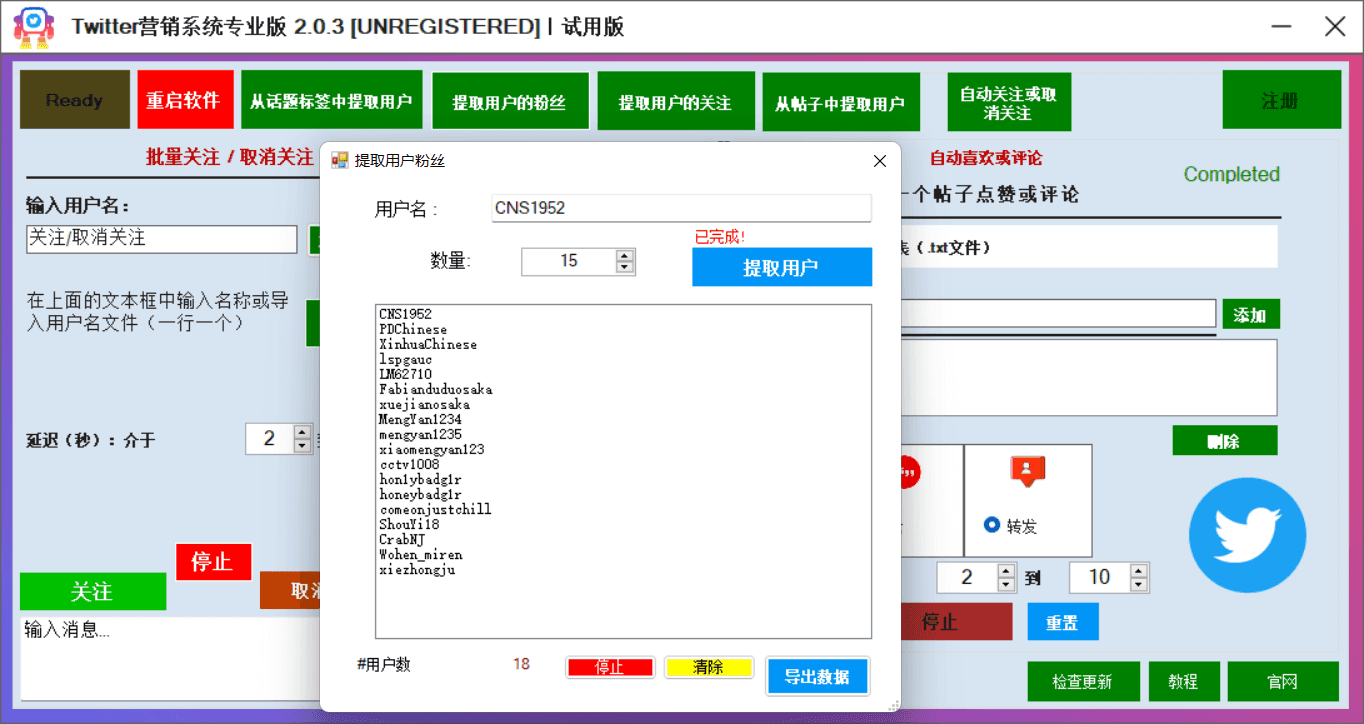This screenshot has height=724, width=1364.
Task: Open the 自动关注或取消关注 toolbar button
Action: (x=1009, y=102)
